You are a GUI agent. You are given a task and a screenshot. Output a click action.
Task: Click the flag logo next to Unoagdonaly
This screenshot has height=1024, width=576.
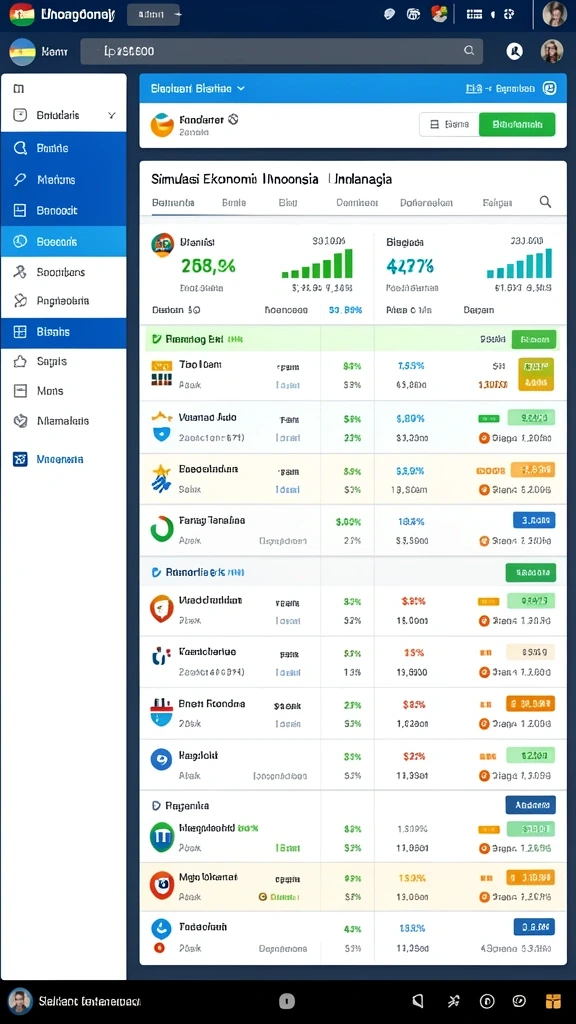click(x=22, y=14)
